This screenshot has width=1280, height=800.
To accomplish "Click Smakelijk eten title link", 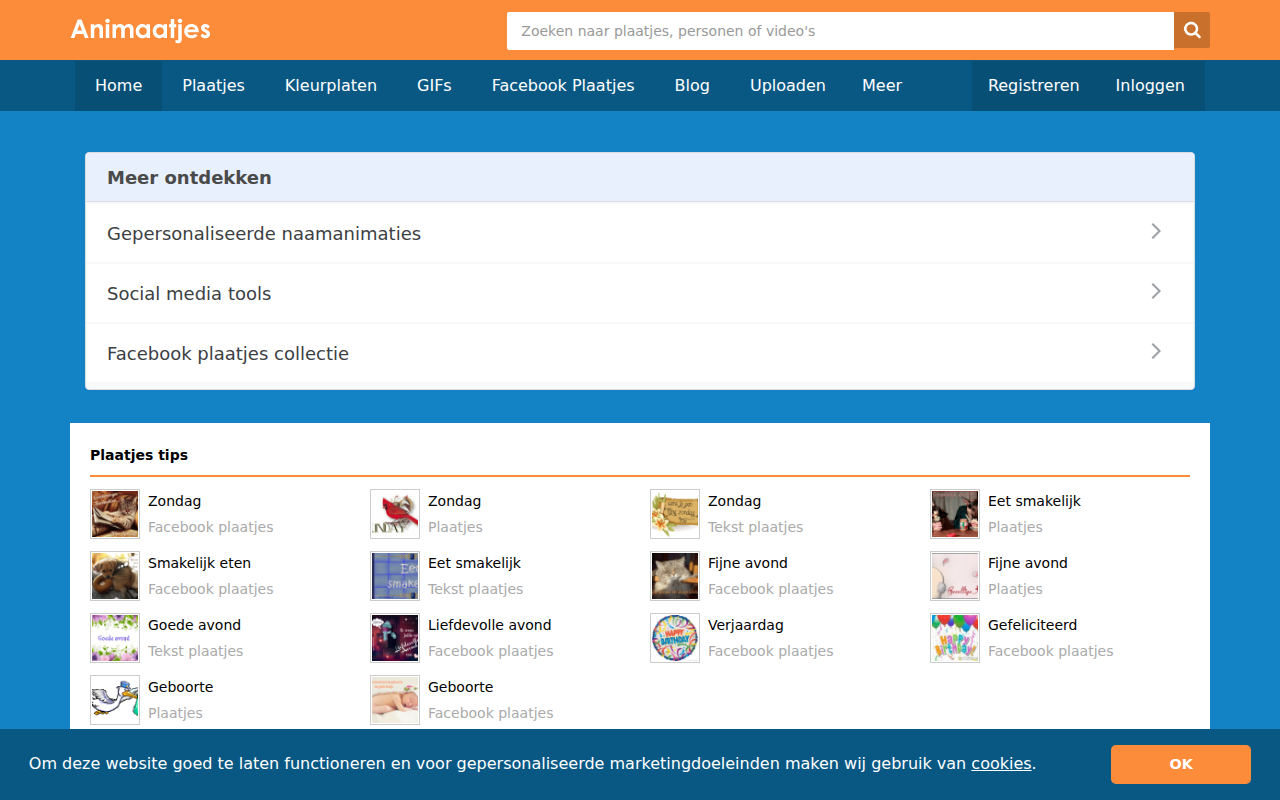I will tap(199, 563).
